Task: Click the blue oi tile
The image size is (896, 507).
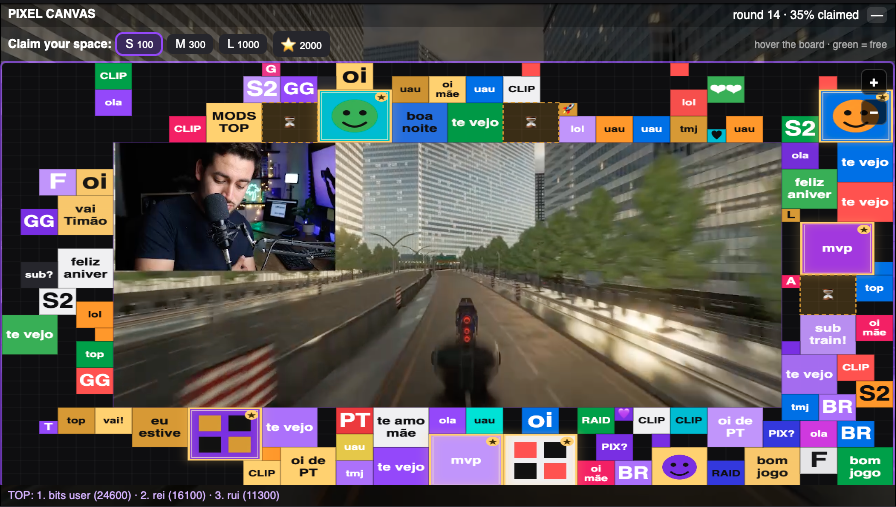Action: (x=540, y=421)
